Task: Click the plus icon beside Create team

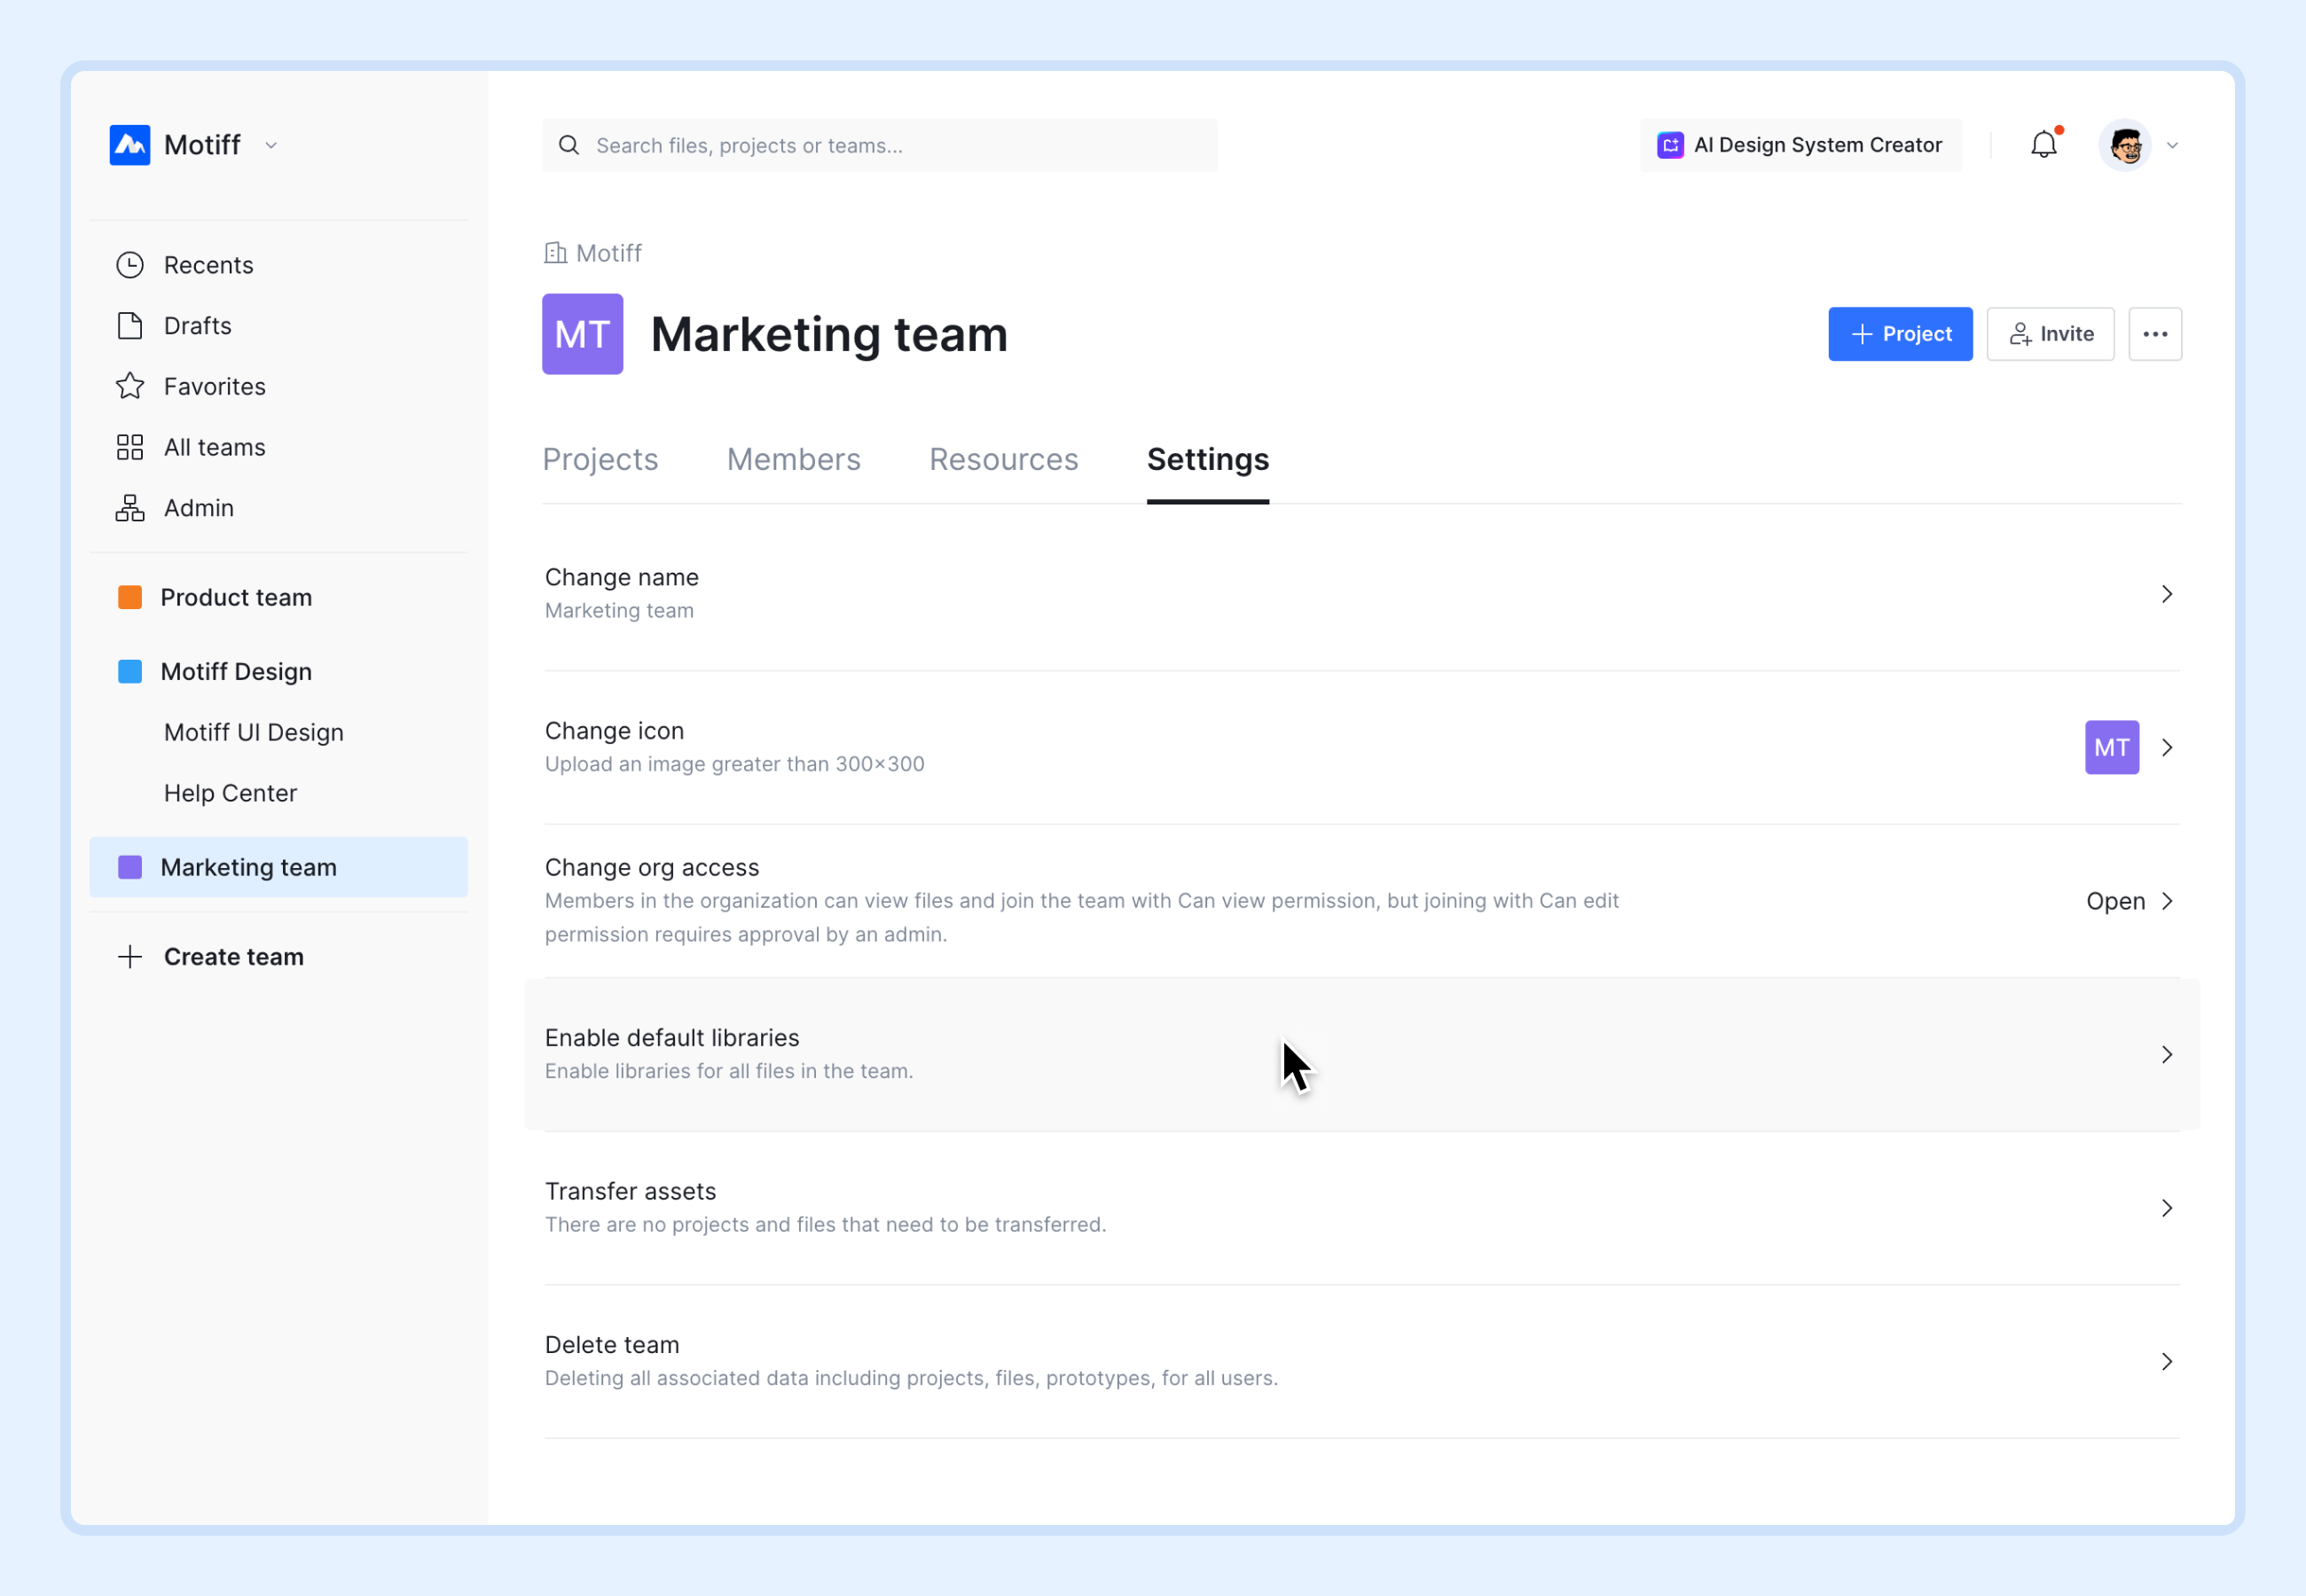Action: coord(130,957)
